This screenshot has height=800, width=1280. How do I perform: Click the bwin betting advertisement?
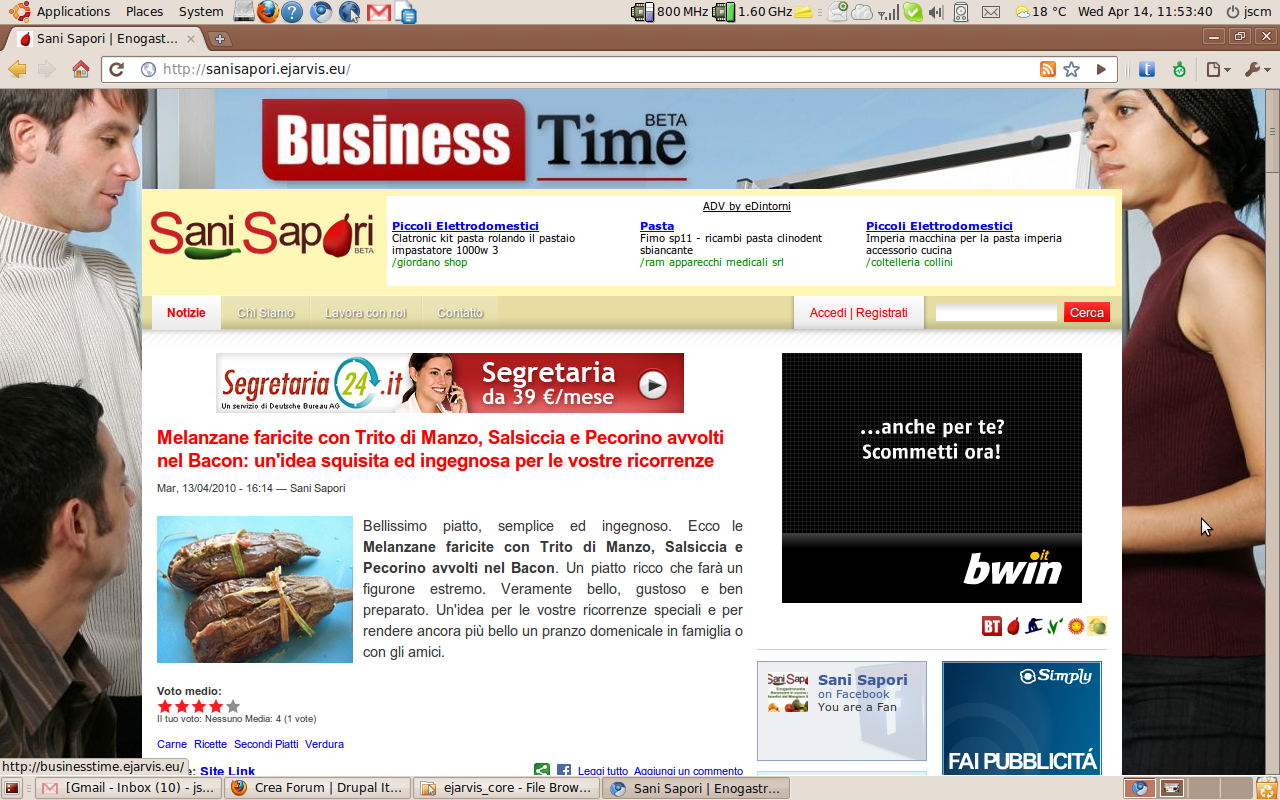pos(932,478)
